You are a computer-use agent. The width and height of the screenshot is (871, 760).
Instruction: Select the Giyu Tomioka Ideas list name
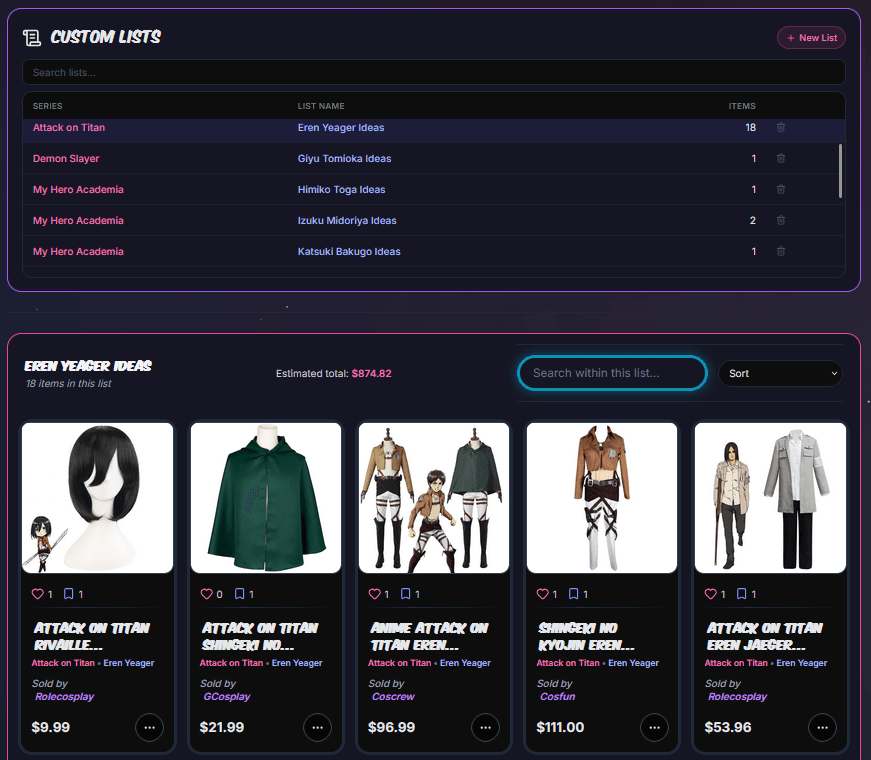(344, 159)
